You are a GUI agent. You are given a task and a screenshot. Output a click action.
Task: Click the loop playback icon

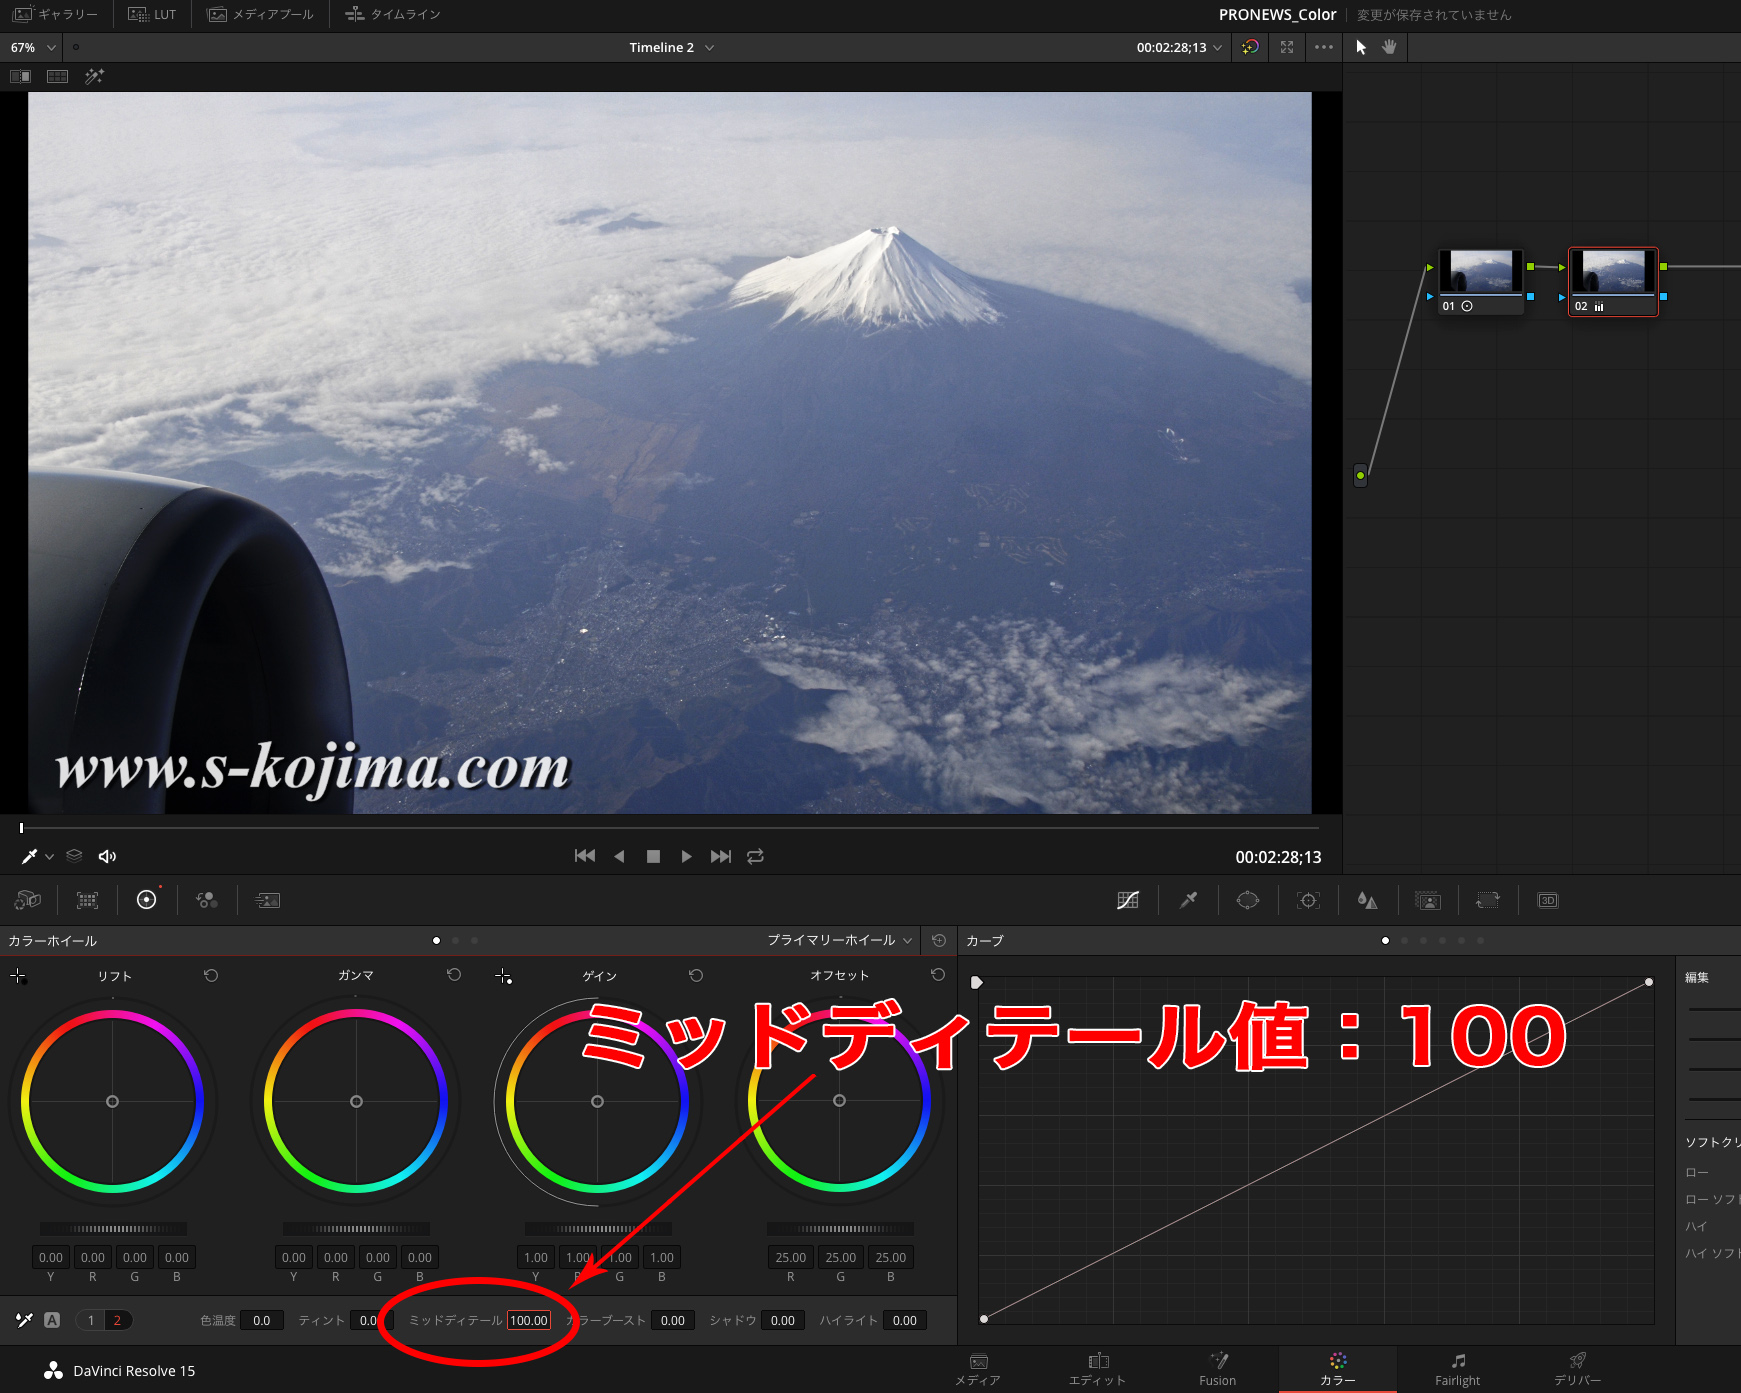coord(756,856)
